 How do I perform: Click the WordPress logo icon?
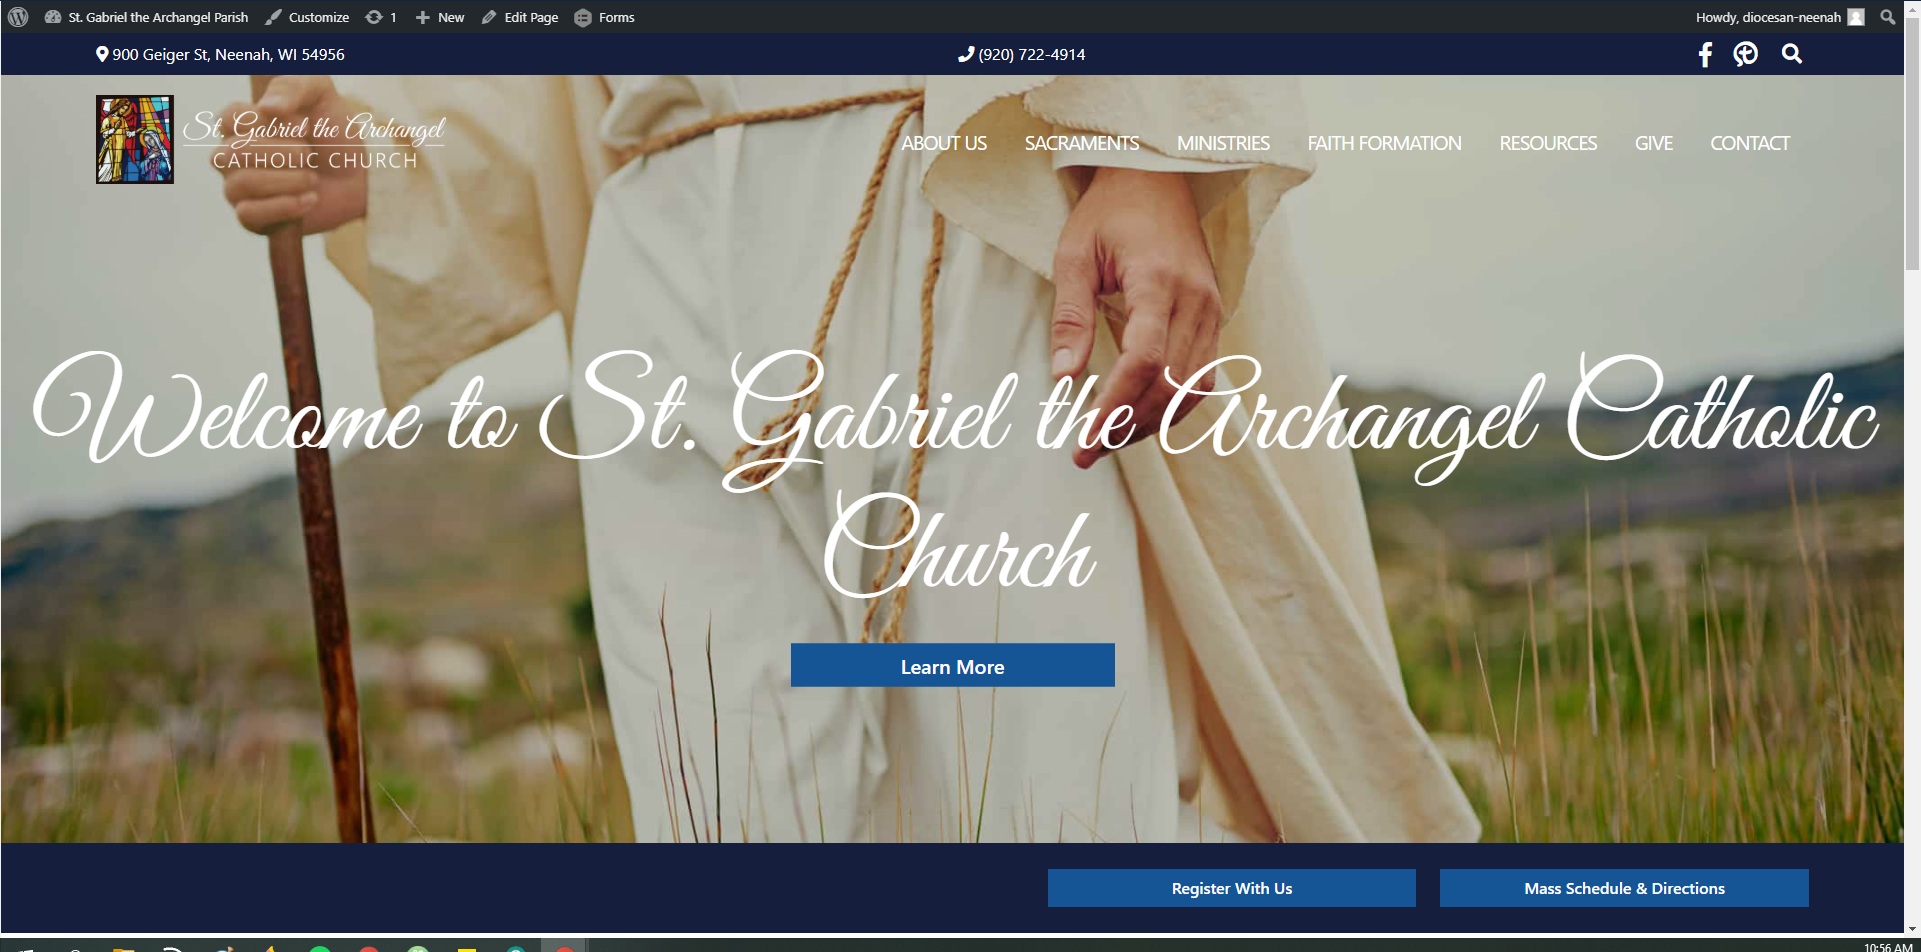(18, 17)
